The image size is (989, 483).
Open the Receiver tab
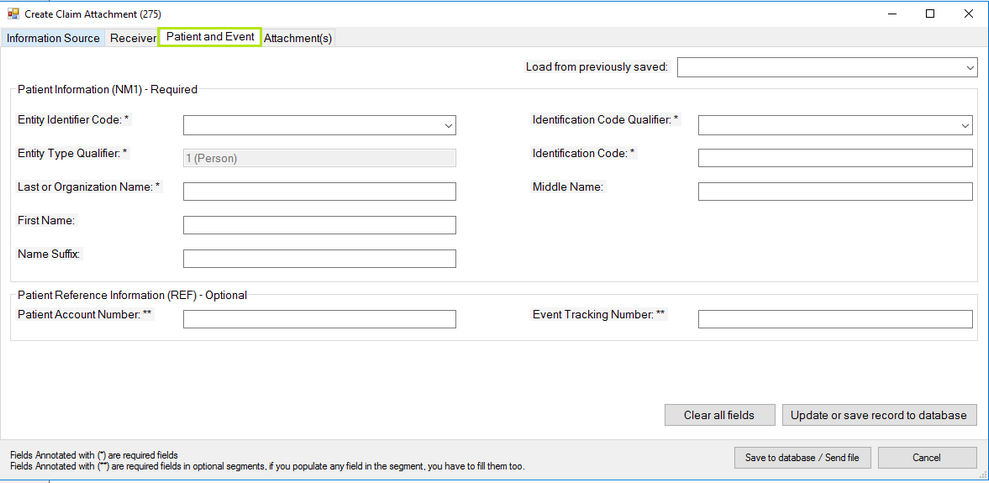click(132, 38)
